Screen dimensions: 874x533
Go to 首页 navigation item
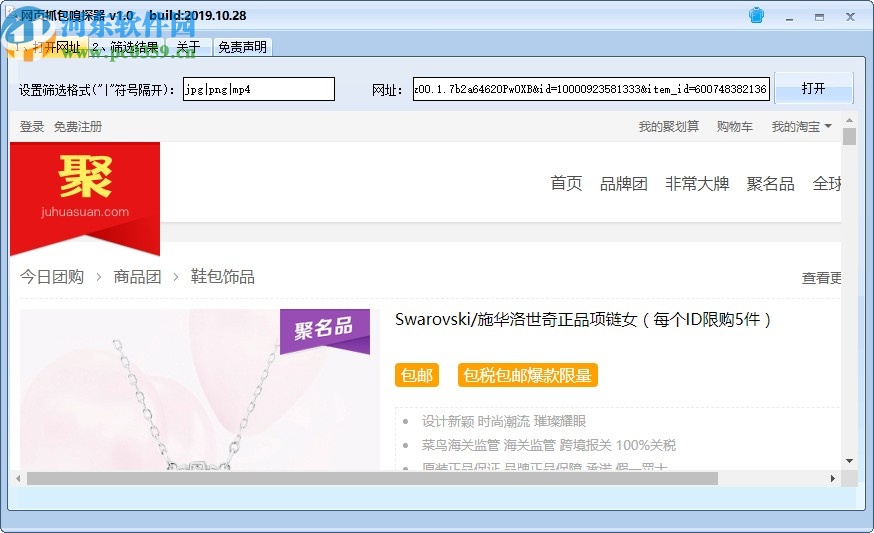(566, 183)
